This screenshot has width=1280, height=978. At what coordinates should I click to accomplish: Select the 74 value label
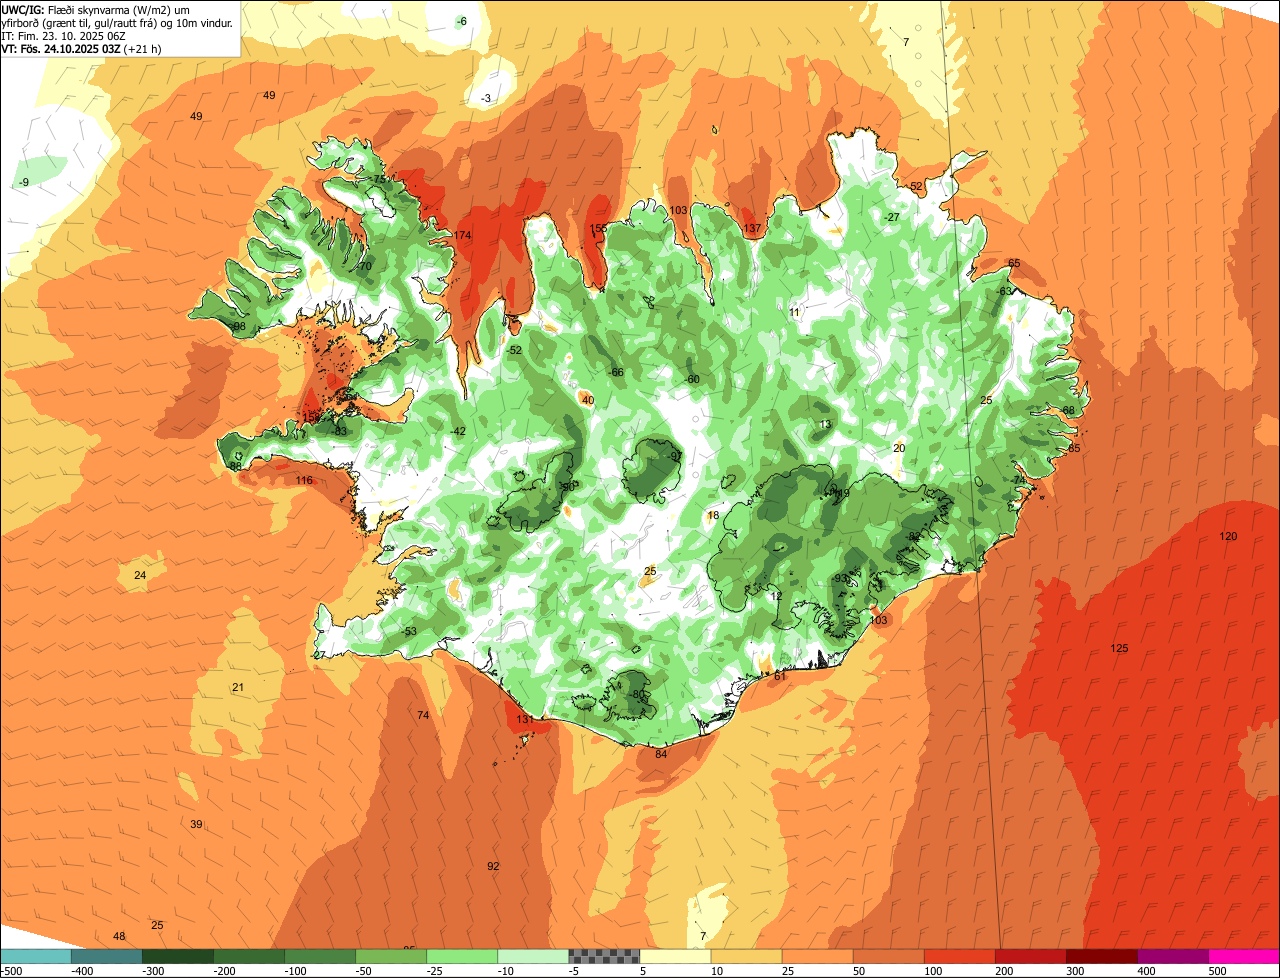[x=423, y=715]
